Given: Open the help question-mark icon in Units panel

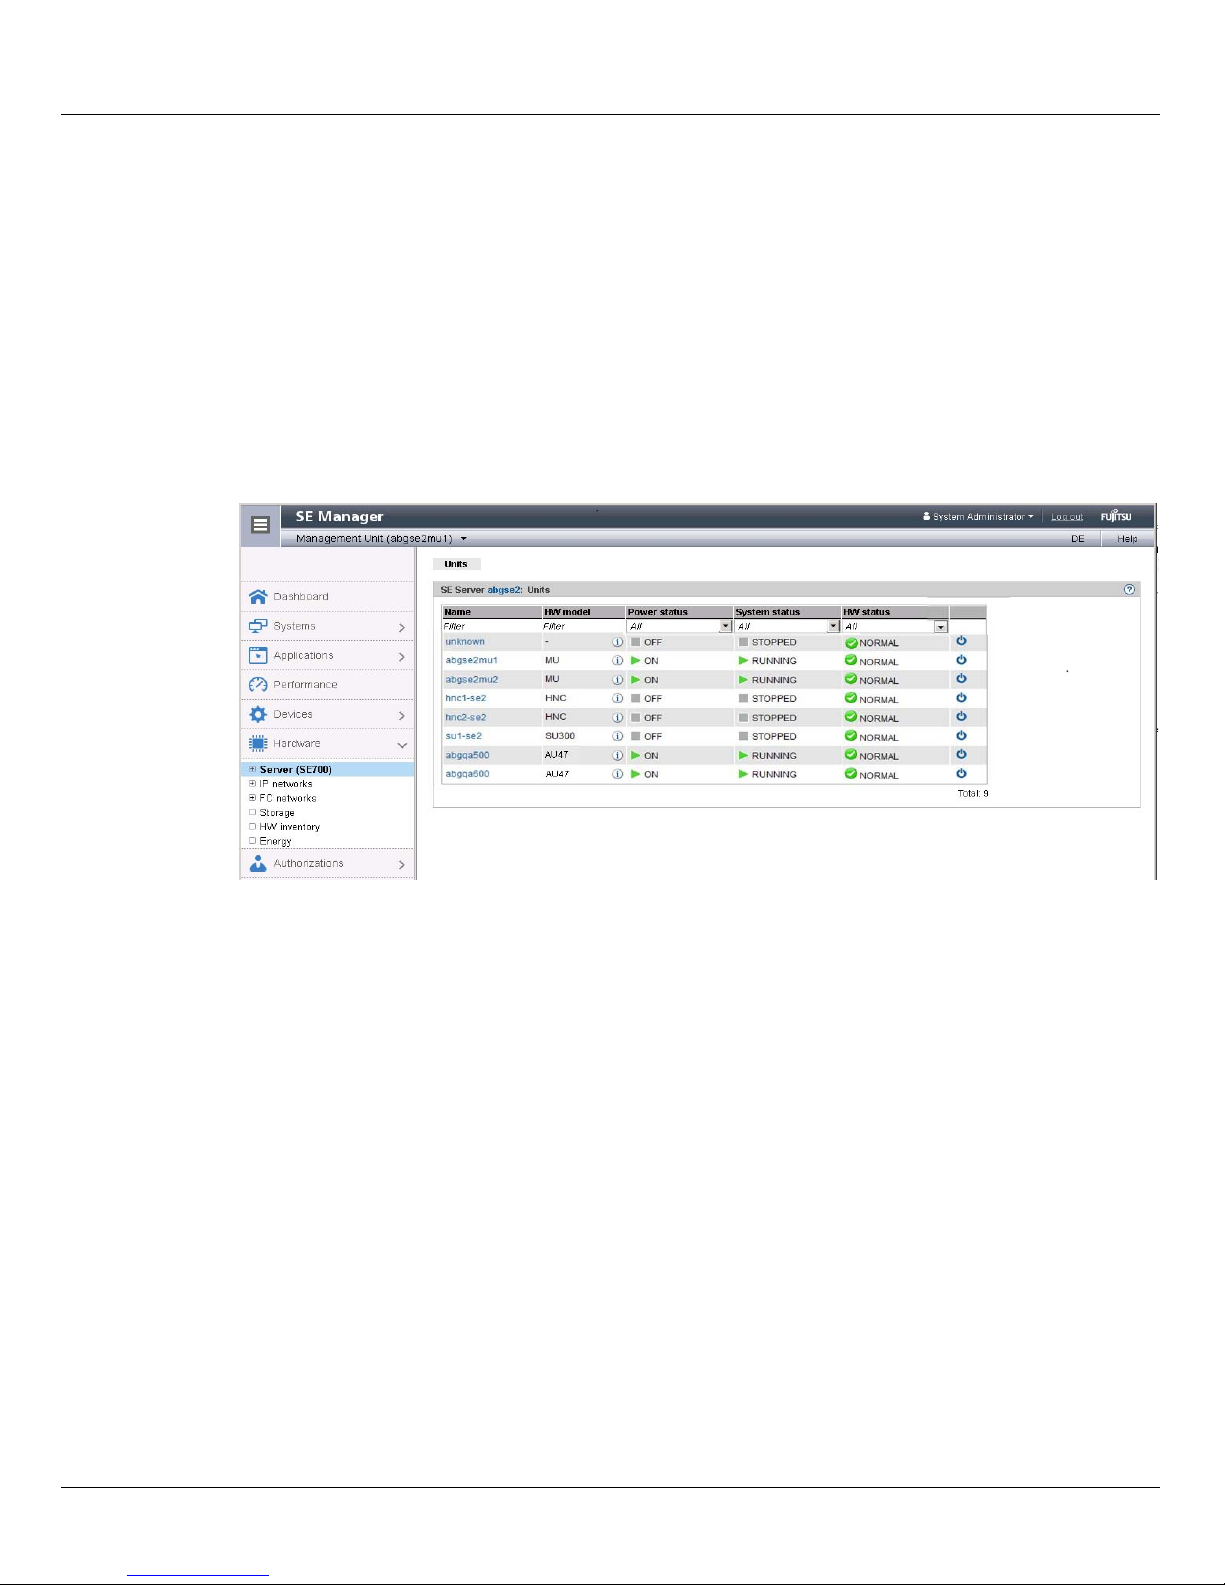Looking at the screenshot, I should pos(1129,590).
